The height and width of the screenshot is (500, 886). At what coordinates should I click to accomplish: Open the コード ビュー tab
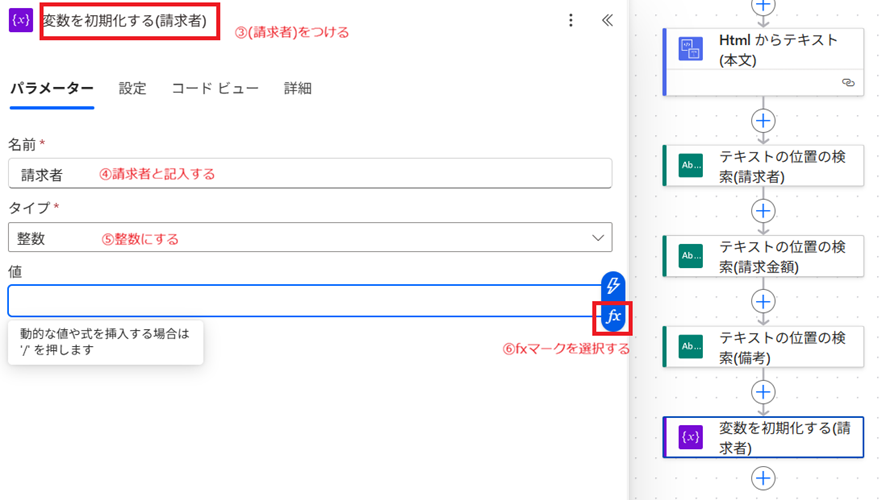215,88
